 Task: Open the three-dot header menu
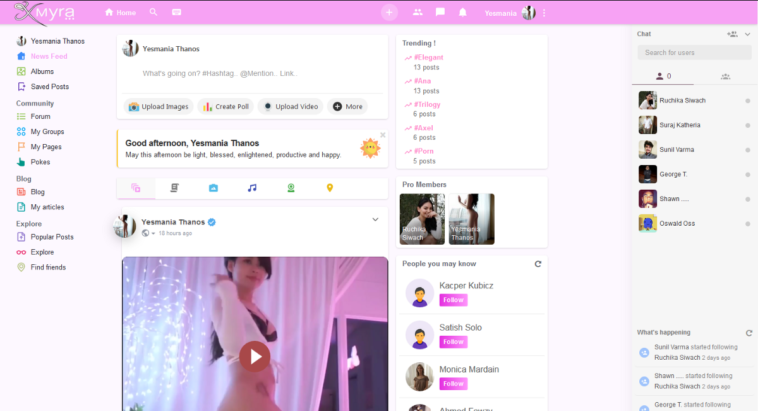(x=544, y=12)
